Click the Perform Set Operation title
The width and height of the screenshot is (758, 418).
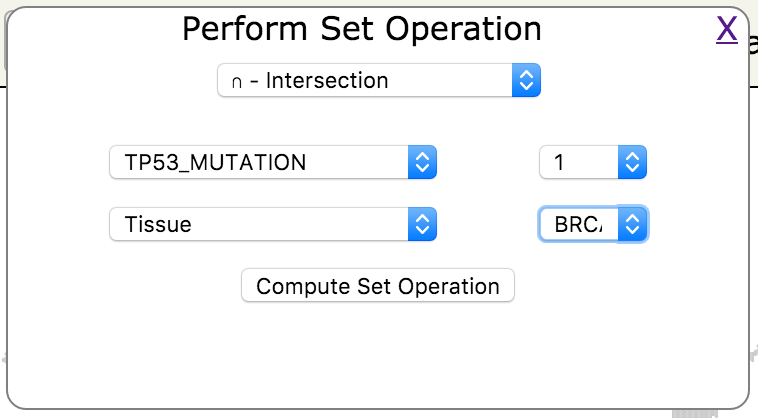point(362,29)
